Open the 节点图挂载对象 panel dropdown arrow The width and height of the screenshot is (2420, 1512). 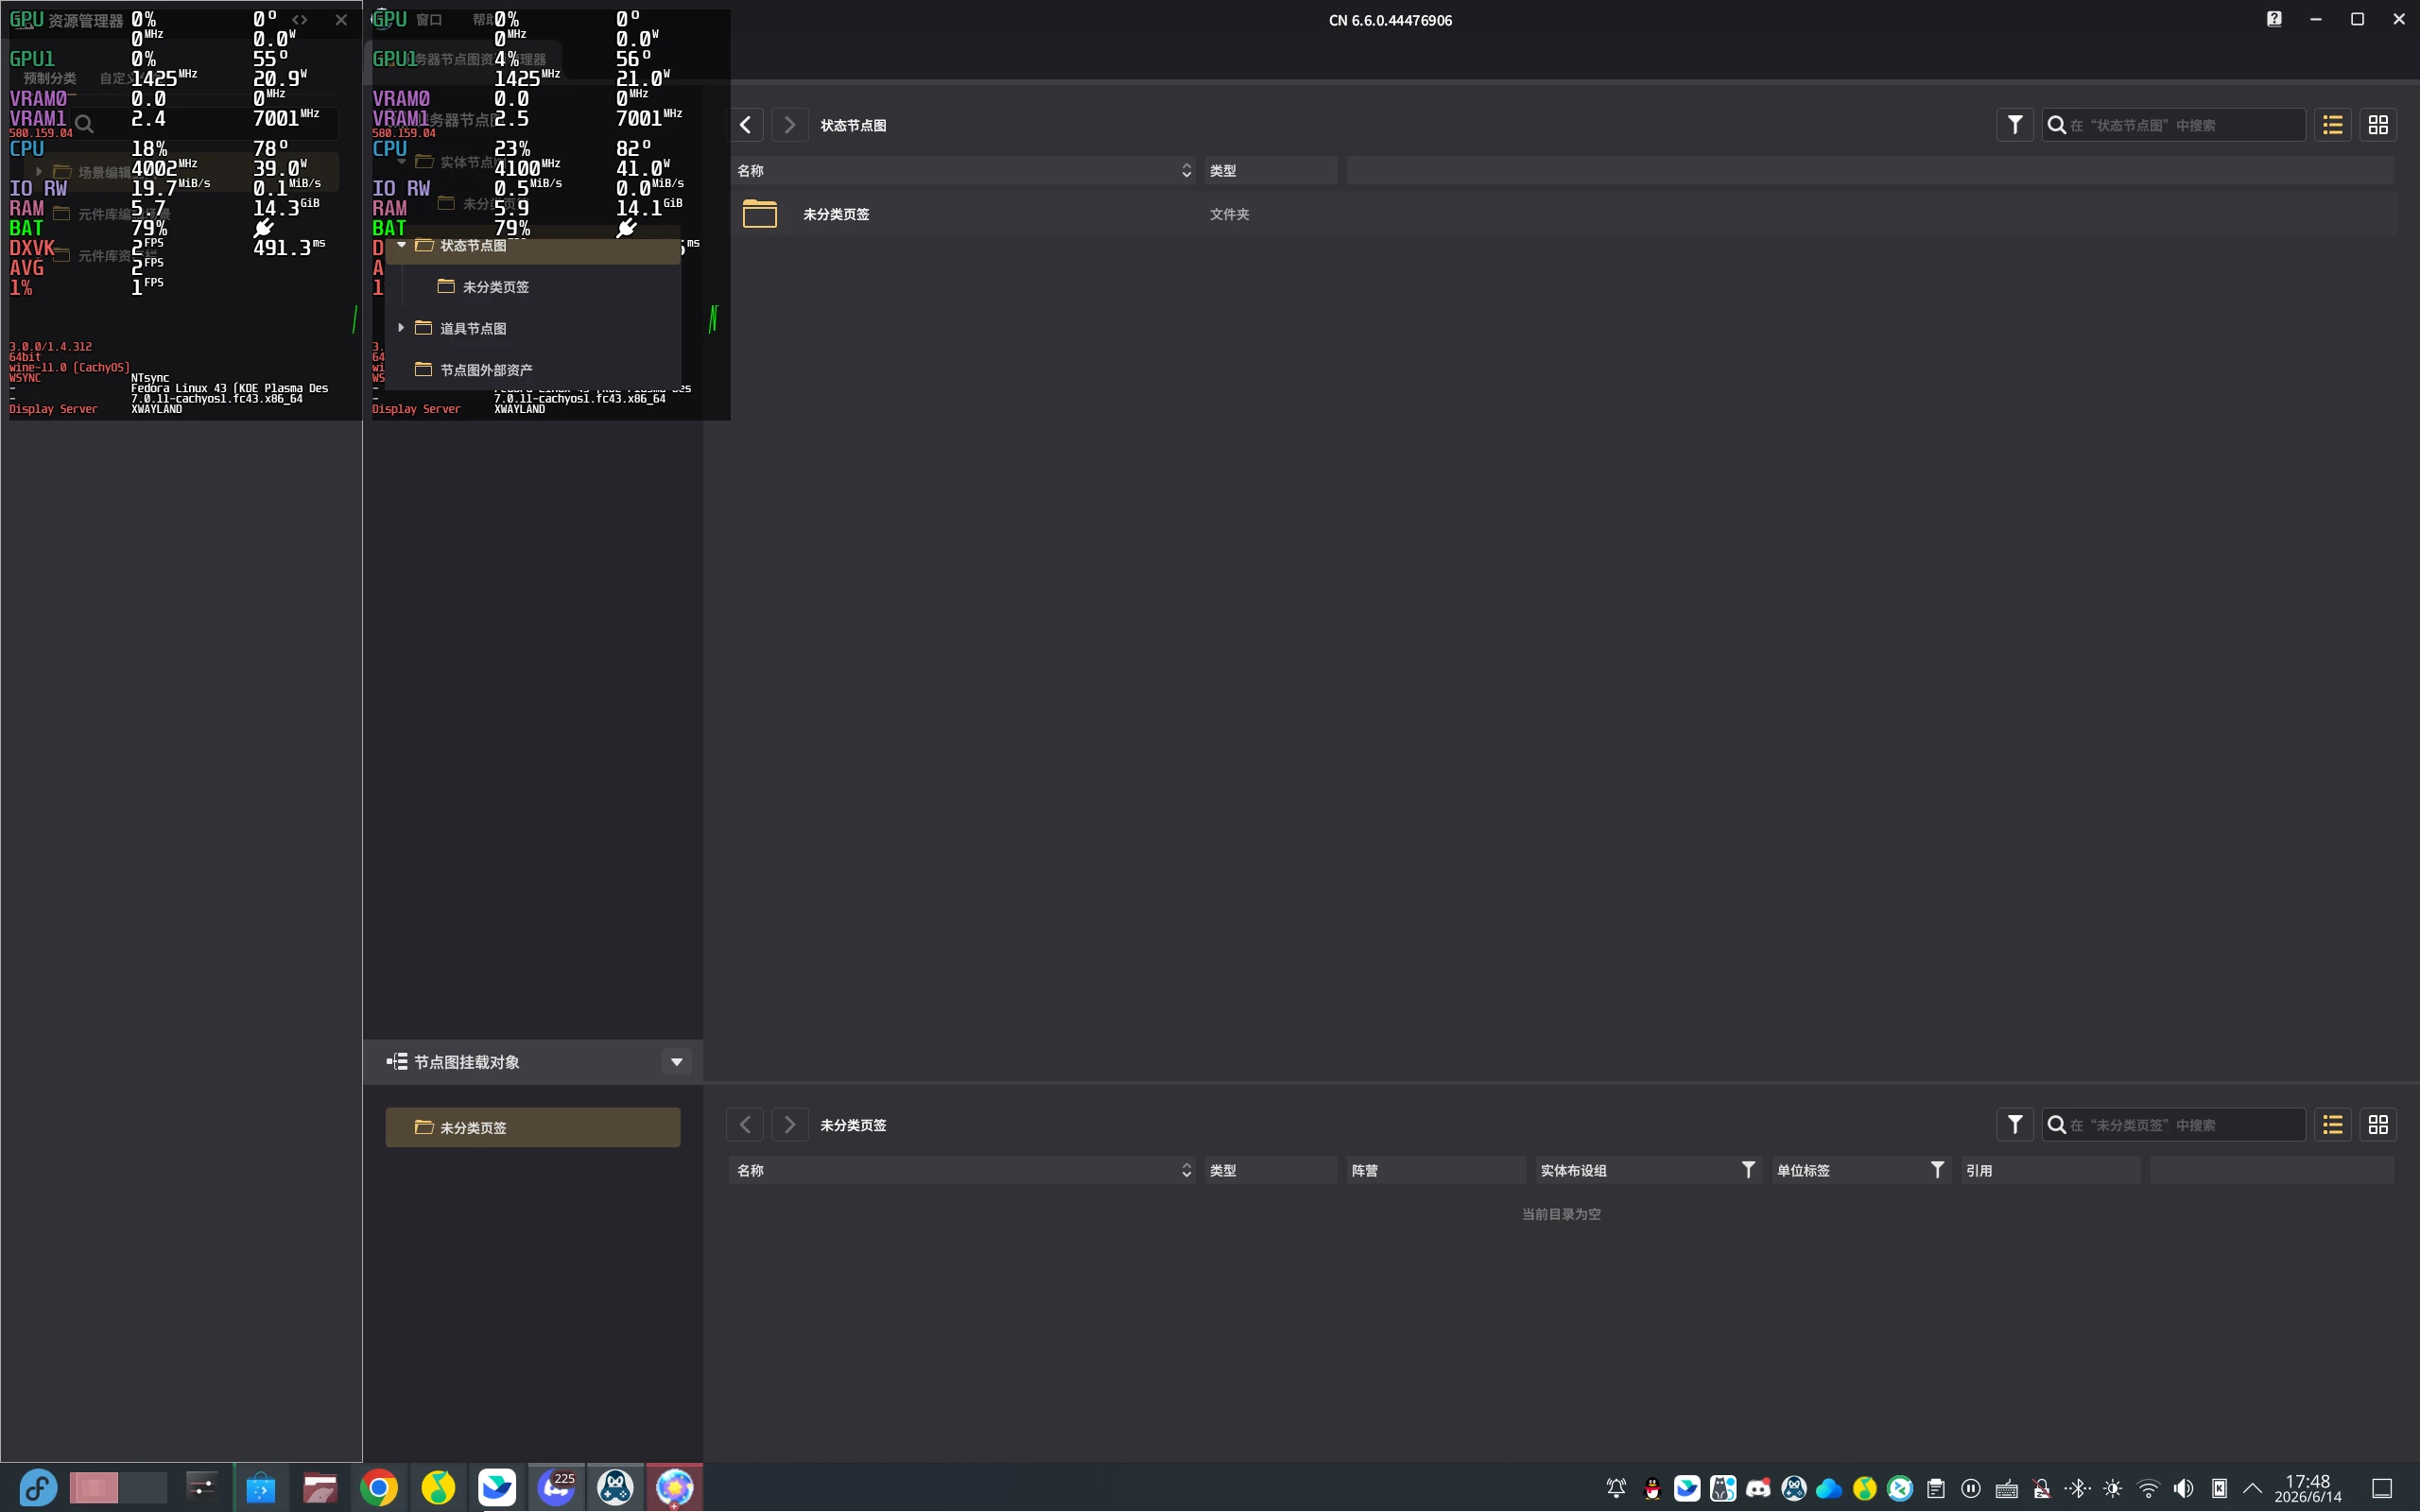click(677, 1062)
